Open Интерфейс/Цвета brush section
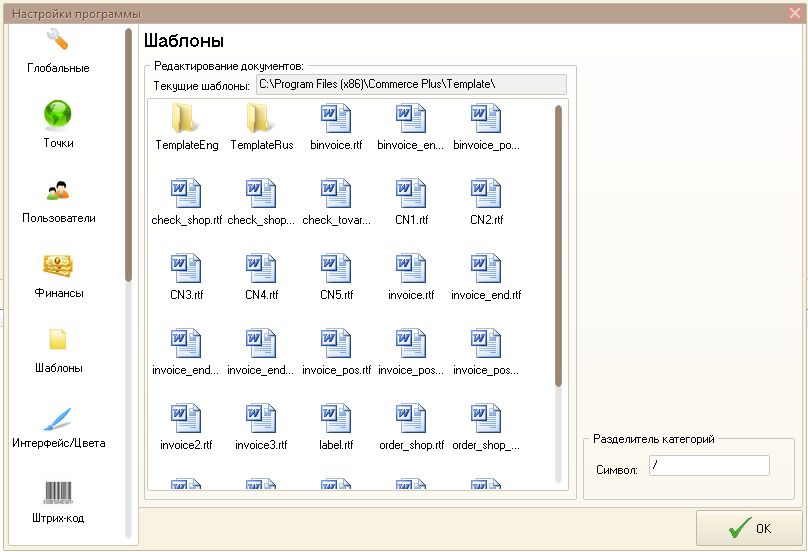The image size is (808, 552). [x=58, y=427]
